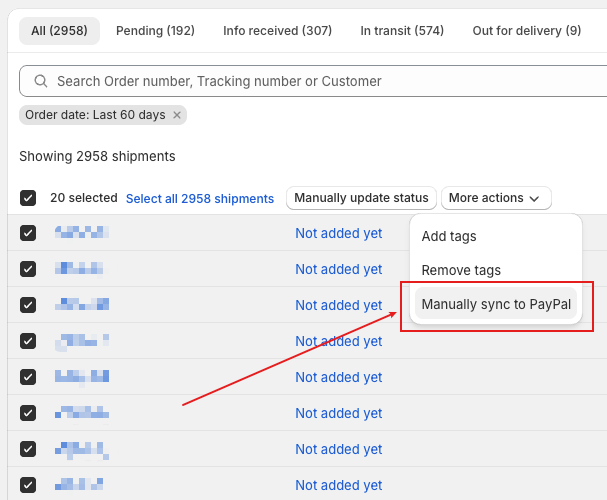
Task: Switch to In transit (574) tab
Action: coord(402,31)
